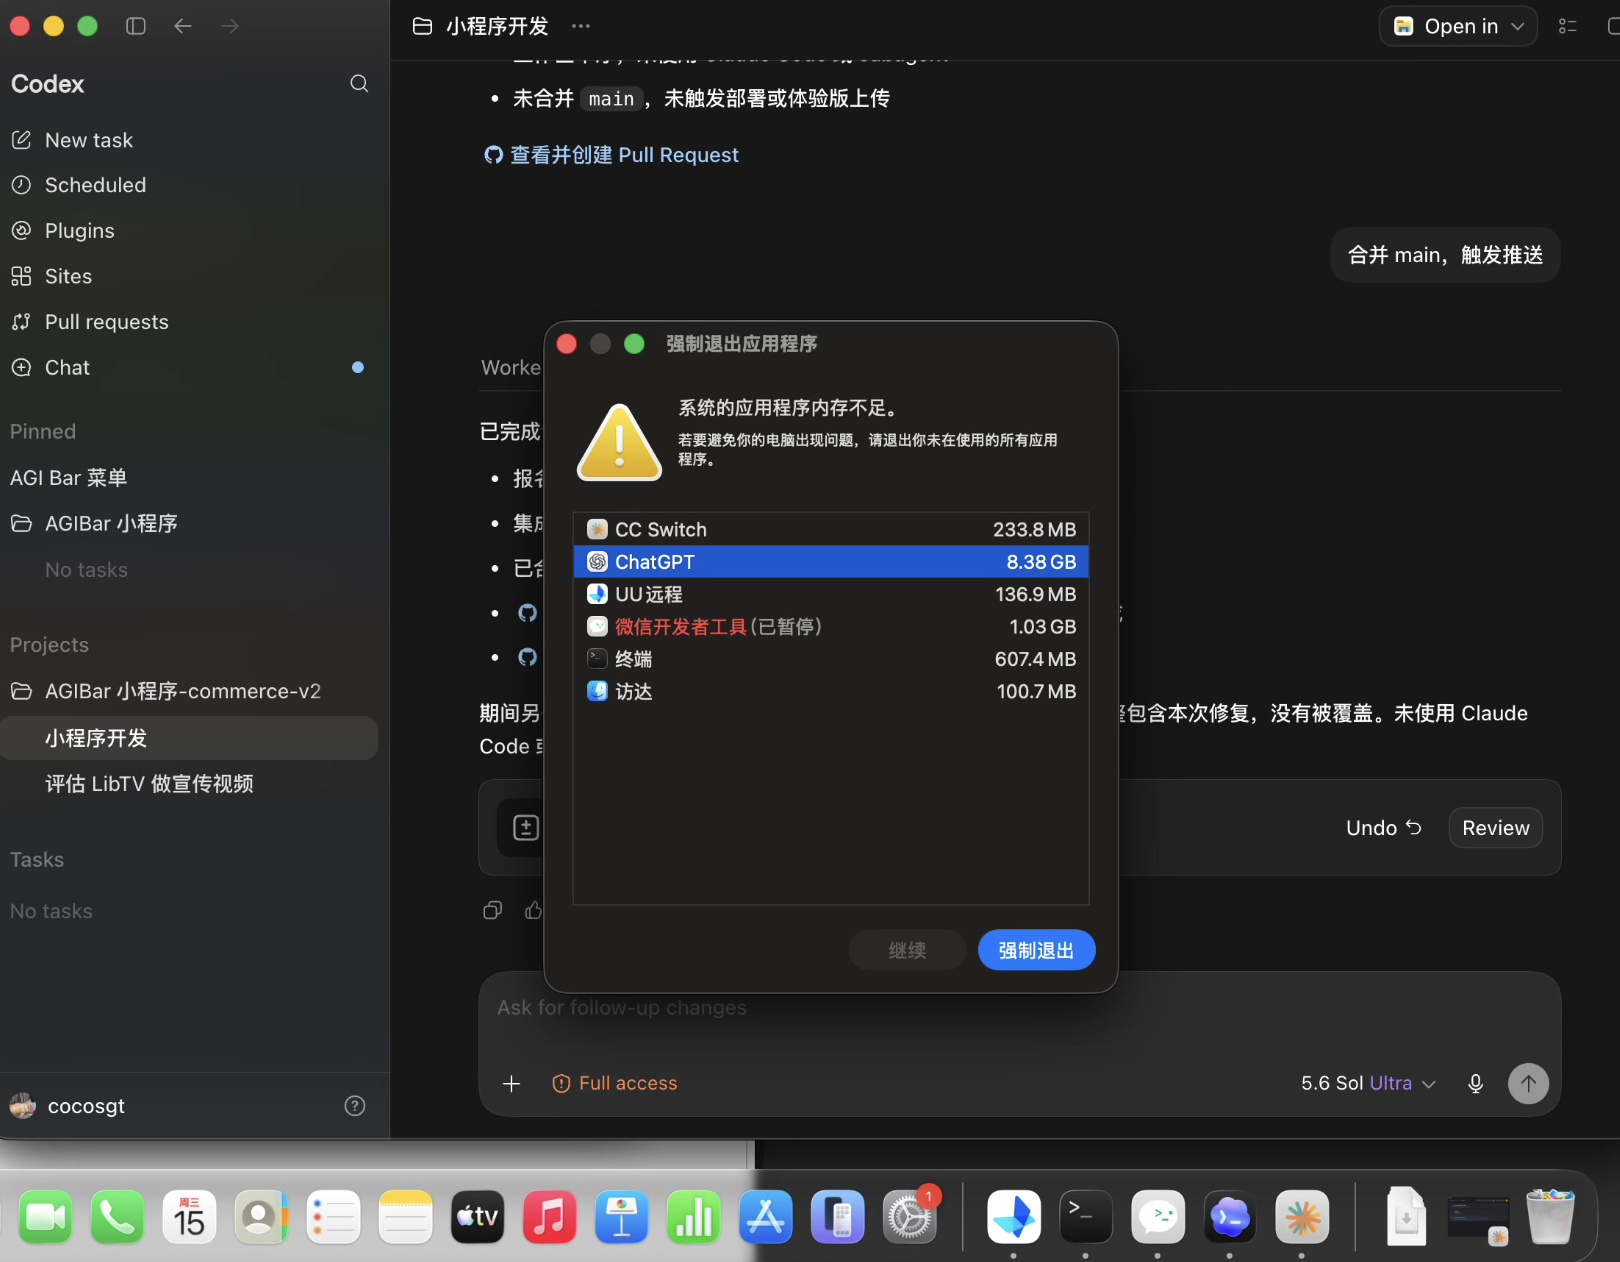Select UU远程 in the force quit list
Image resolution: width=1620 pixels, height=1262 pixels.
tap(831, 594)
